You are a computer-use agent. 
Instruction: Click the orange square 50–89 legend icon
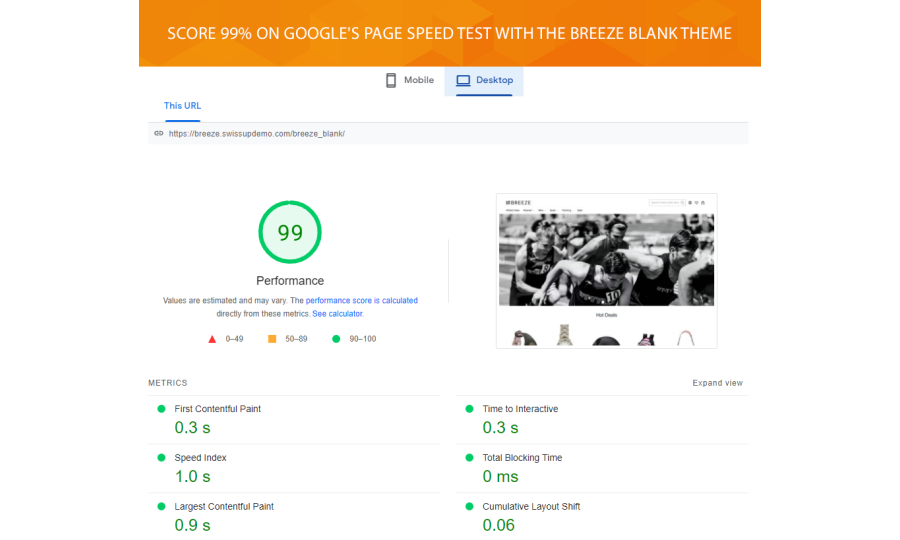coord(272,339)
